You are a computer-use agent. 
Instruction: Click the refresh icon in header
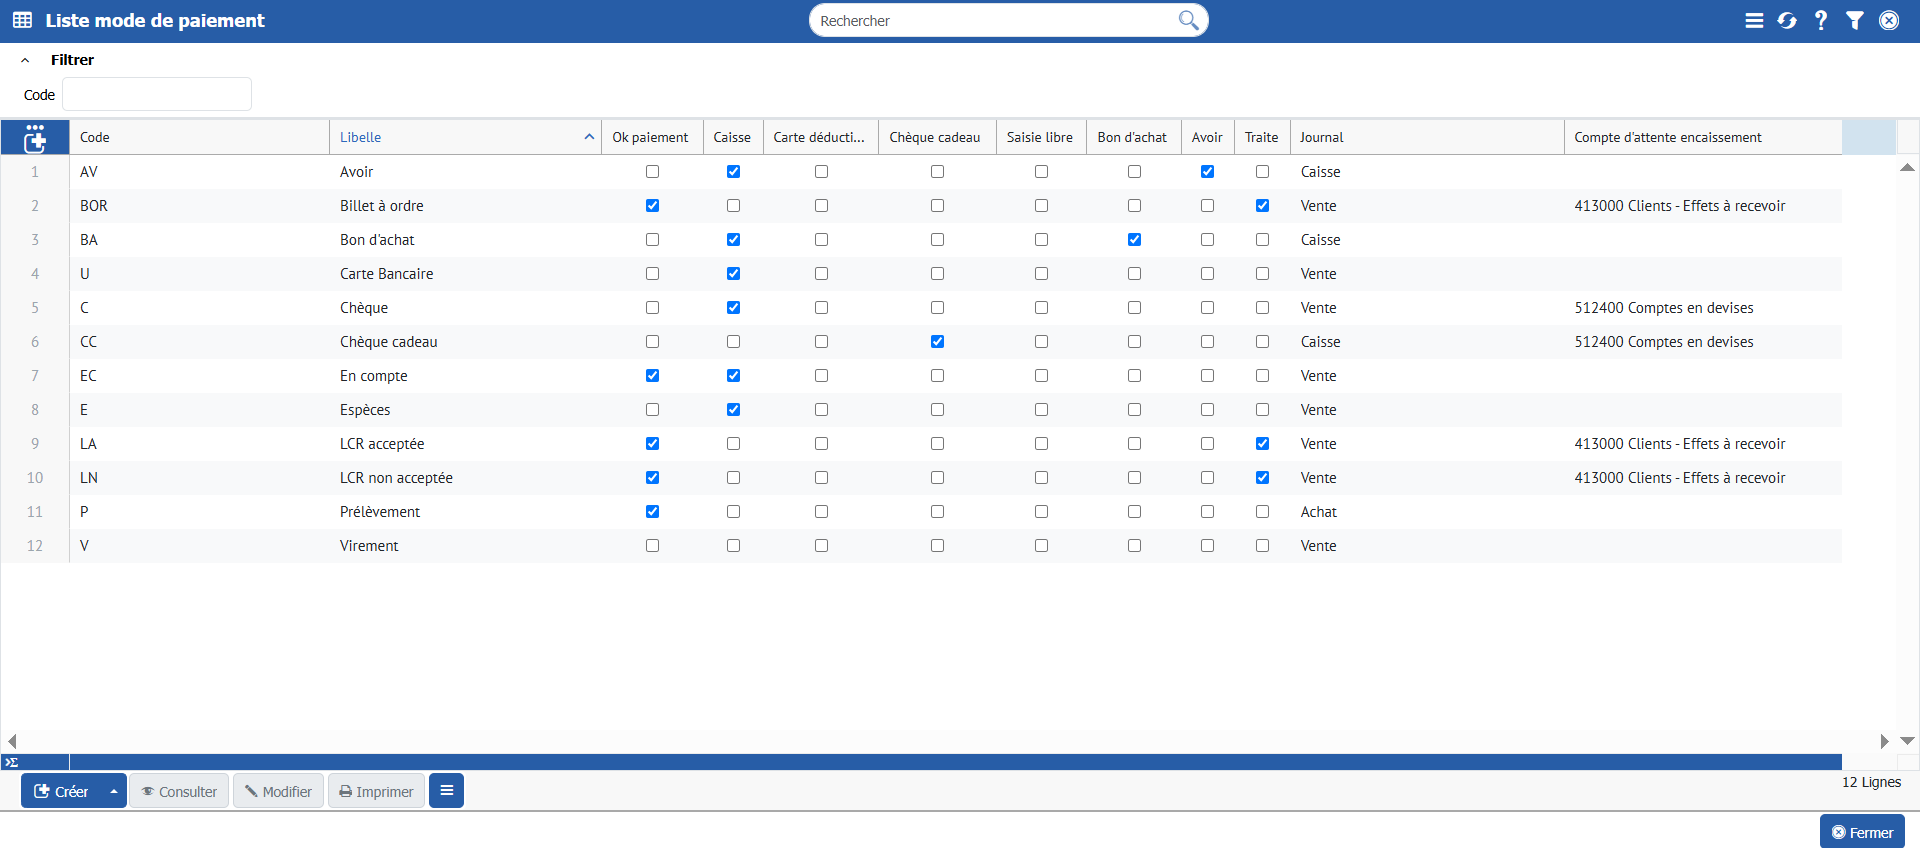(x=1787, y=20)
